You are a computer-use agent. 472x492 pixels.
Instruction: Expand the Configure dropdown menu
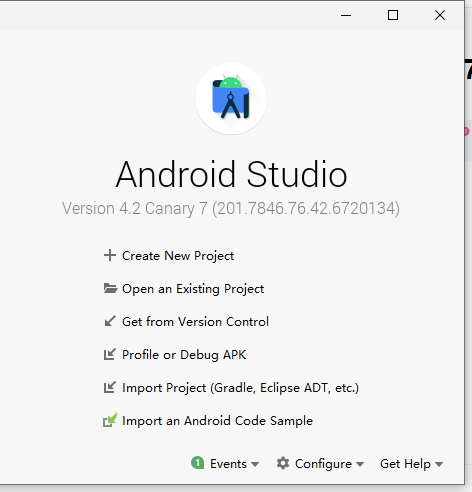[329, 464]
